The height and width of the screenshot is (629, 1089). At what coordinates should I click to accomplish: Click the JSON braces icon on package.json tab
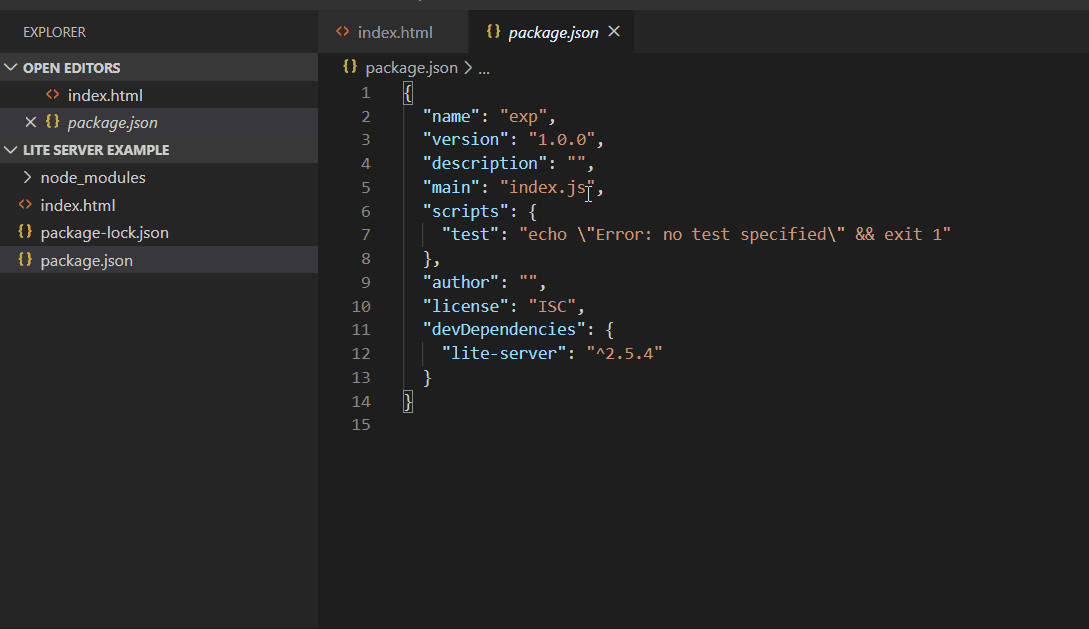click(x=493, y=32)
